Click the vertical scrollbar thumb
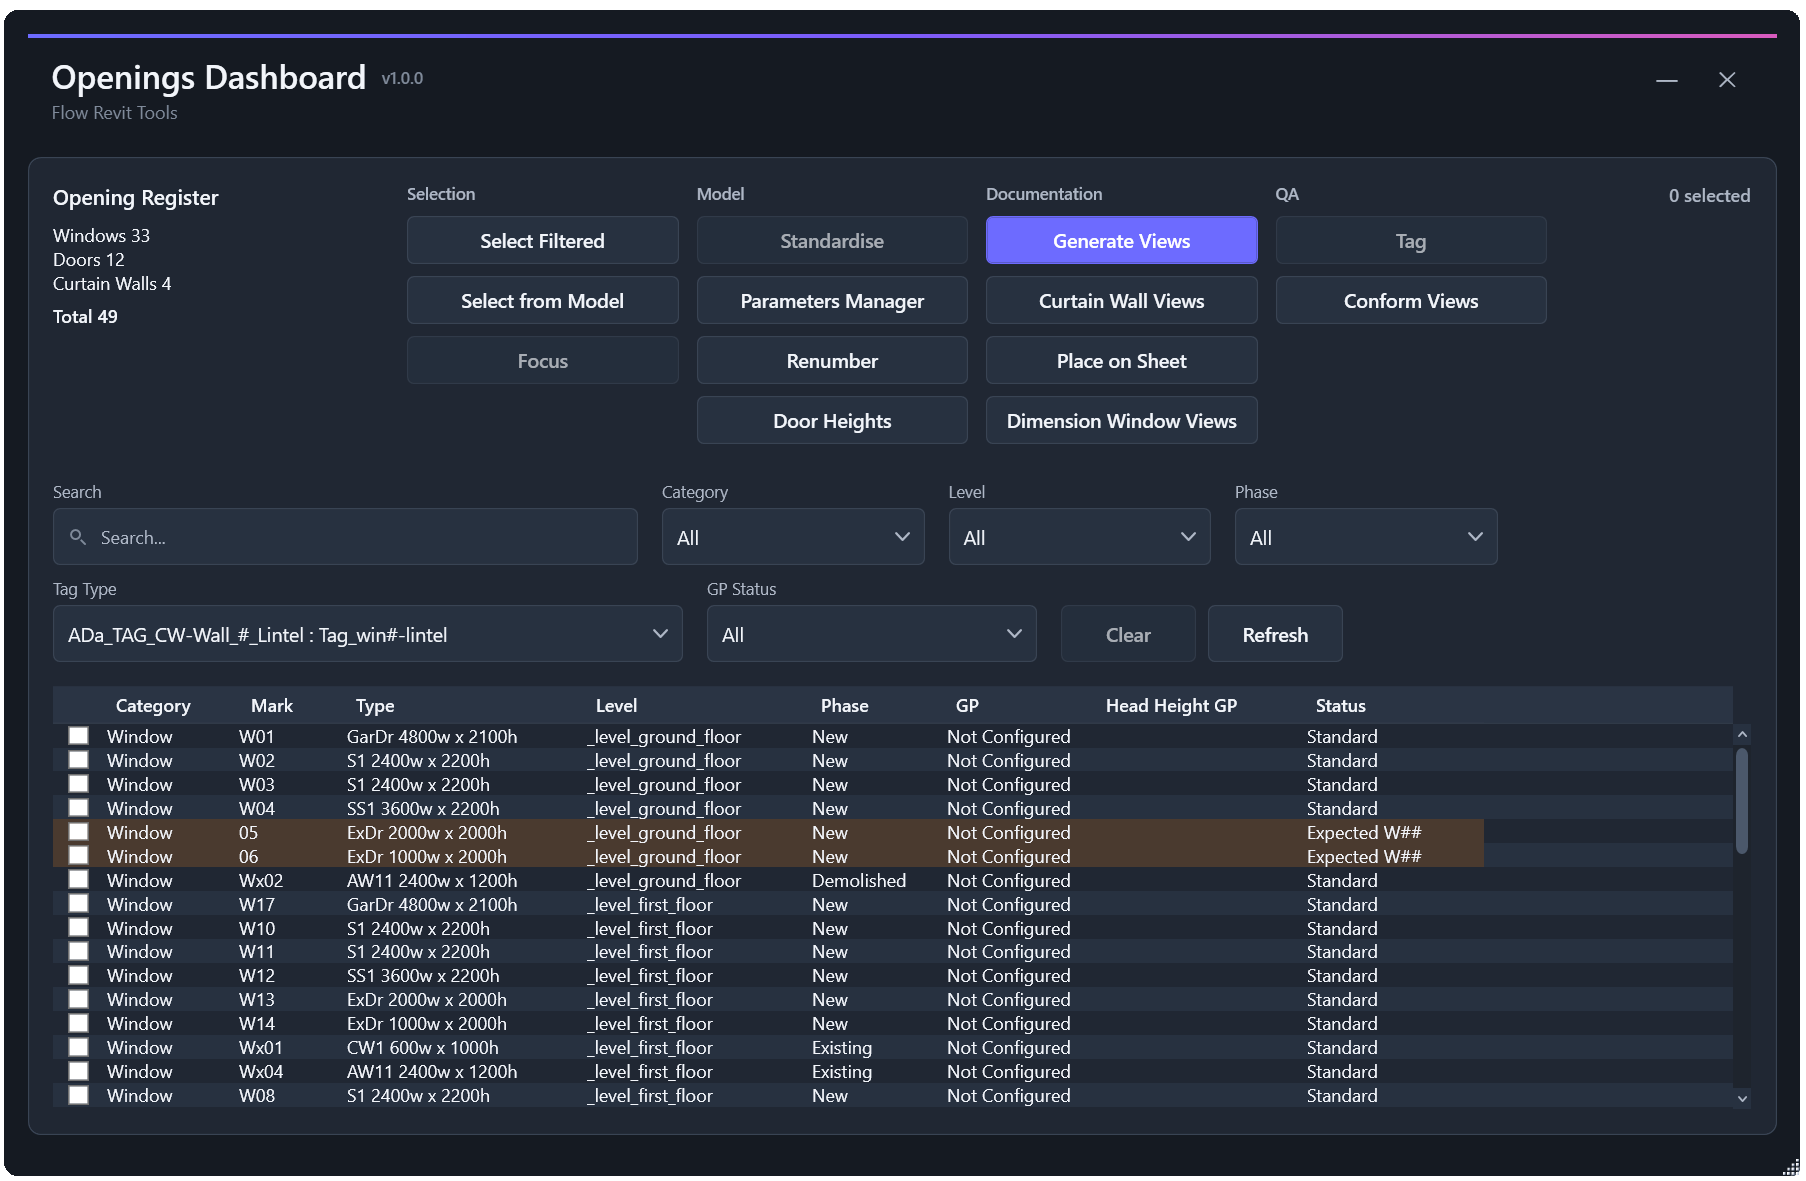 [x=1742, y=800]
